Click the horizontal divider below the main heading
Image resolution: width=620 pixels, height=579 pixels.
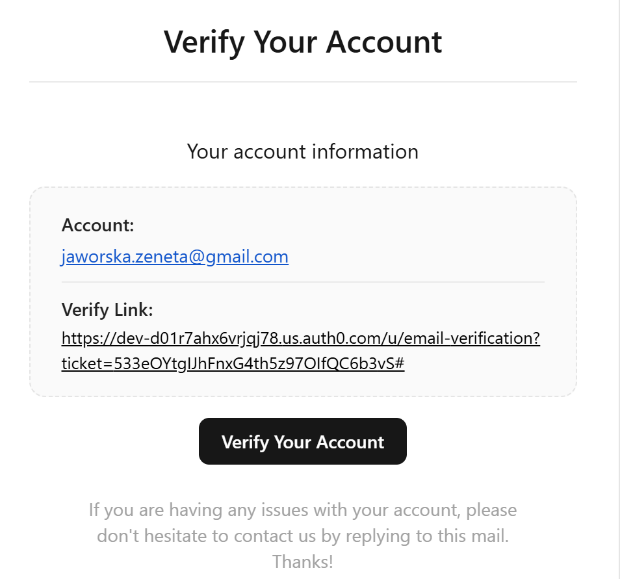(x=302, y=82)
